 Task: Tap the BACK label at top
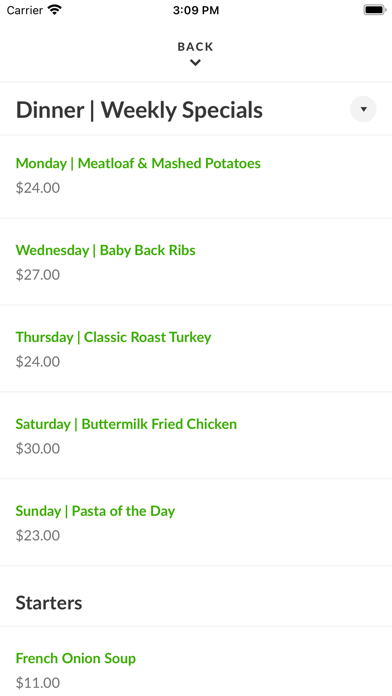click(195, 47)
